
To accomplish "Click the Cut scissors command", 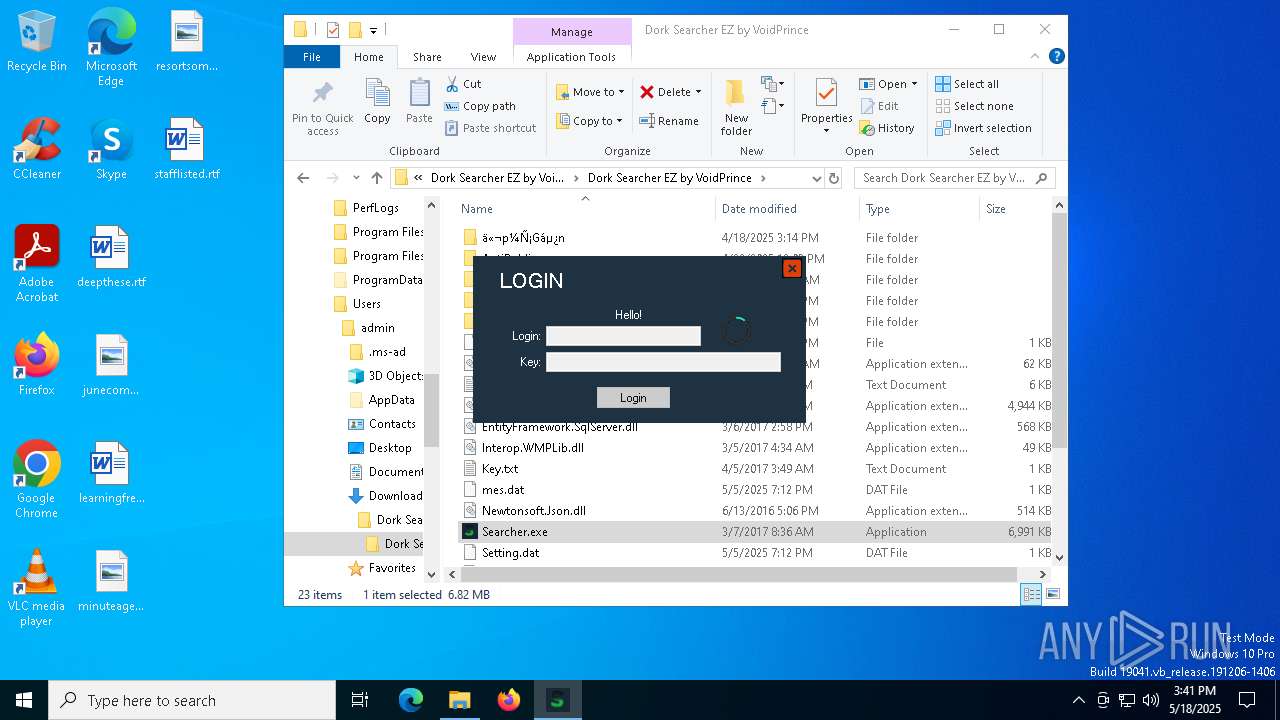I will pos(463,84).
